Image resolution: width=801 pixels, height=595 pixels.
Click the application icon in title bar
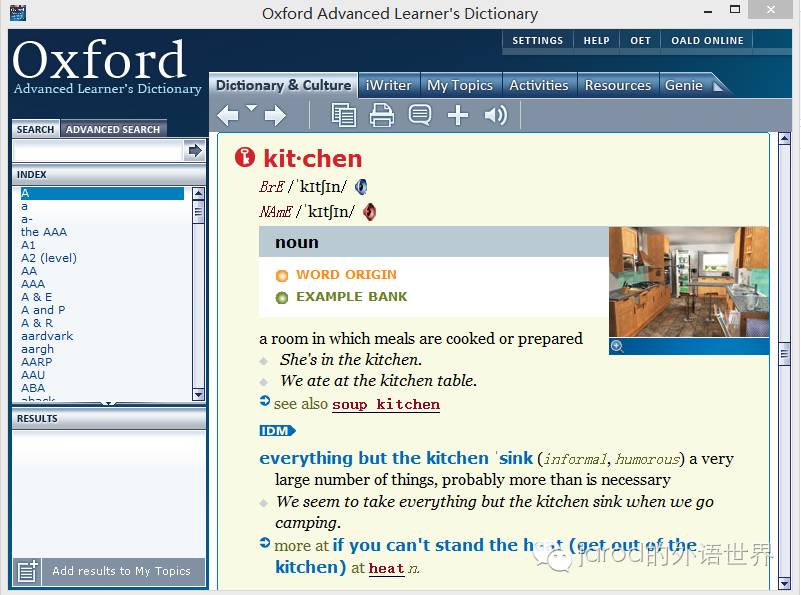click(x=18, y=13)
